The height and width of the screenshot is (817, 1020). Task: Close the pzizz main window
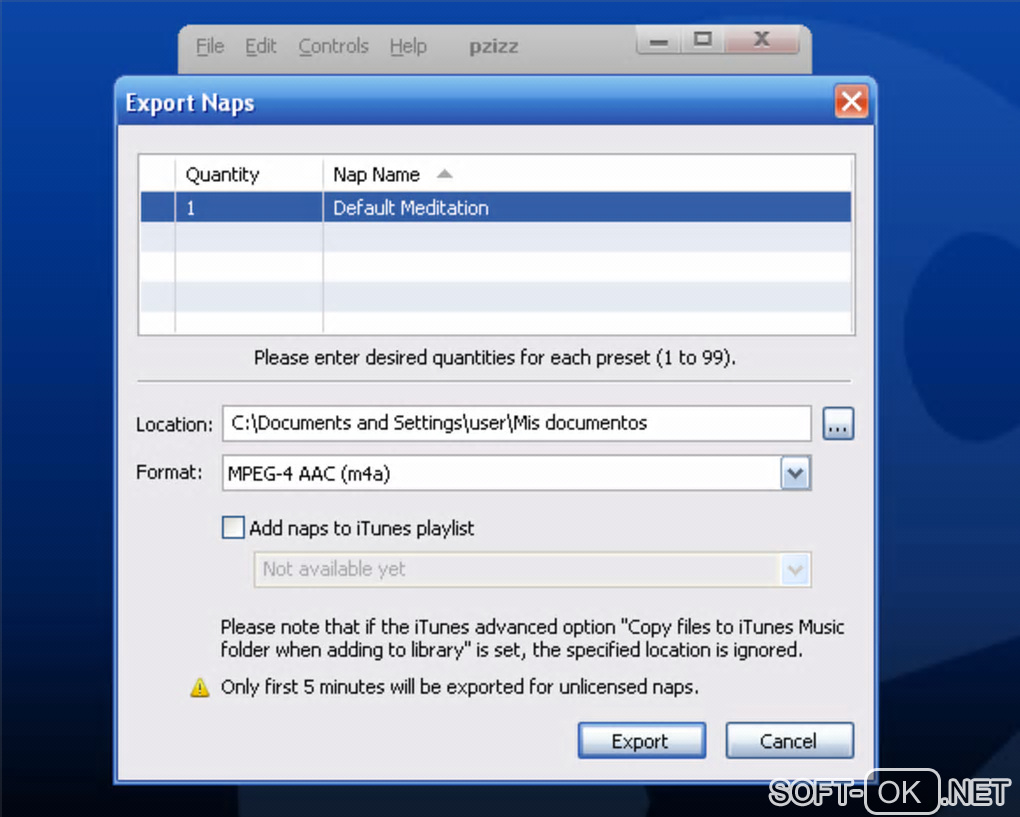[761, 40]
